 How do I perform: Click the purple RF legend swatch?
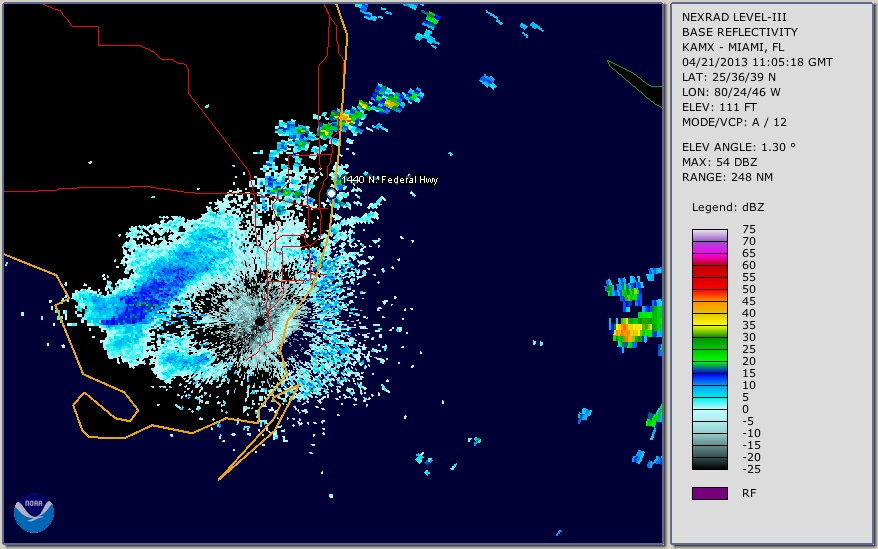[x=710, y=493]
